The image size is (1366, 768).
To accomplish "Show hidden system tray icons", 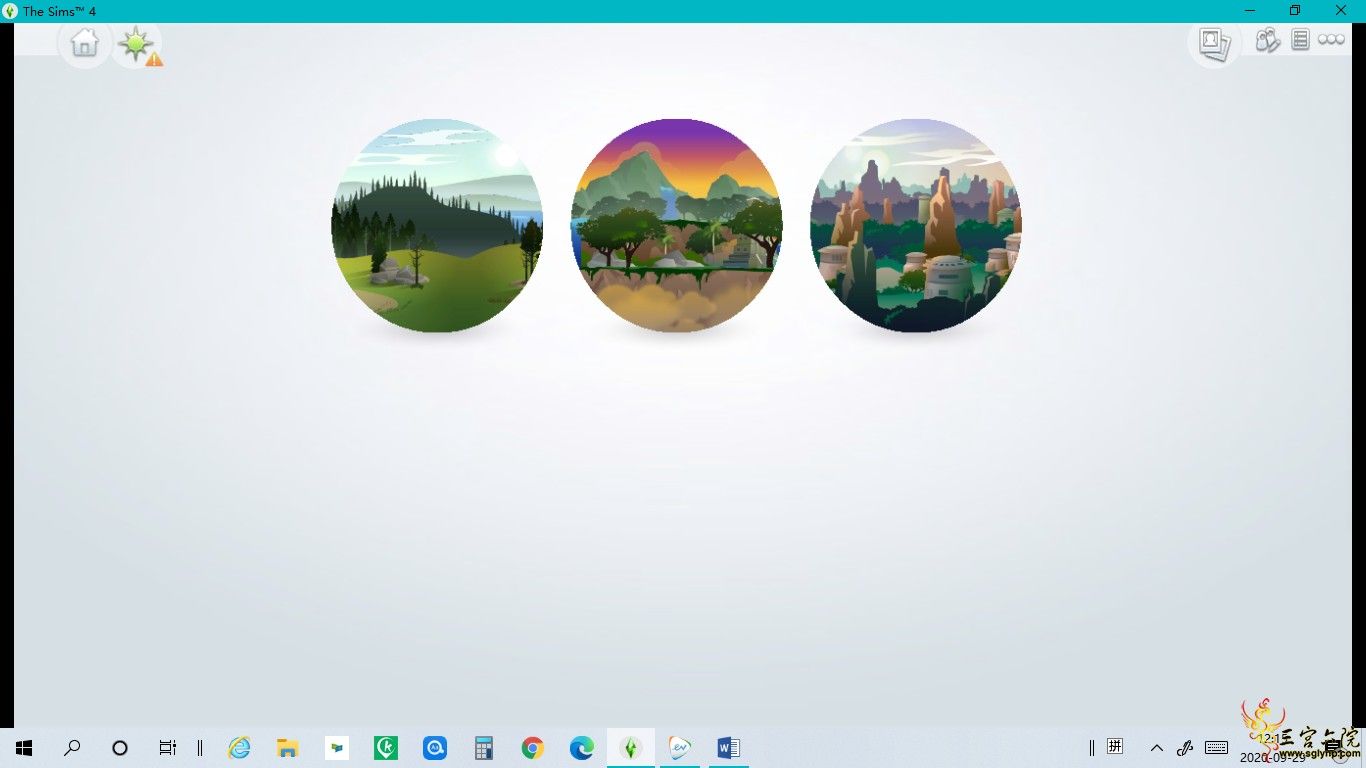I will coord(1157,748).
